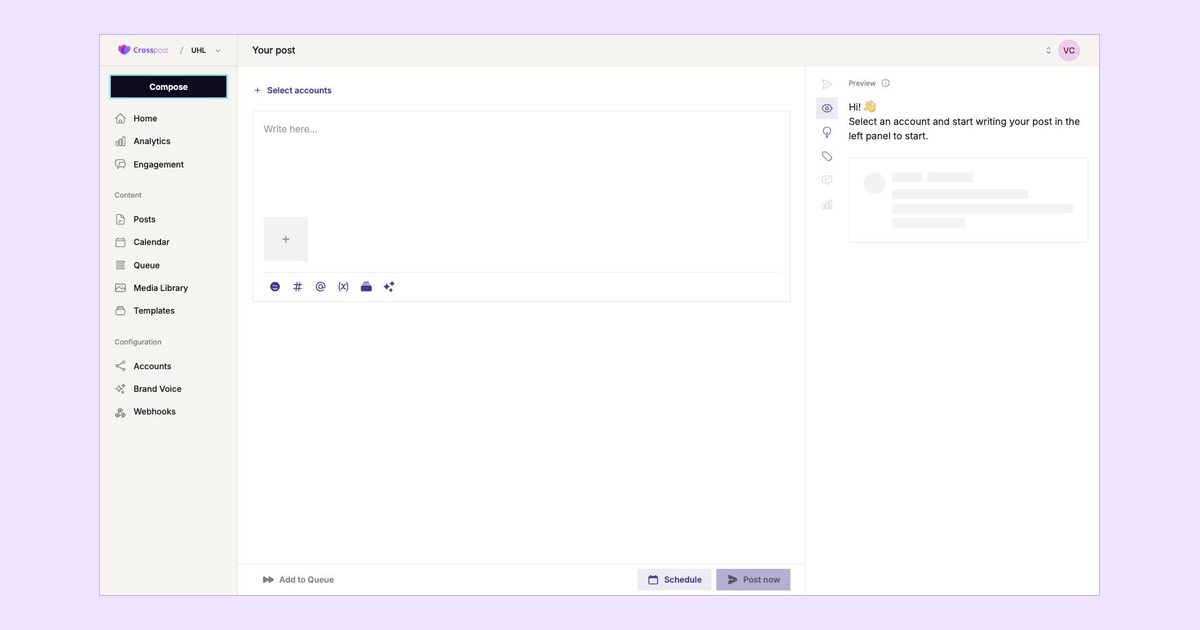
Task: Open the tag labels panel icon
Action: click(x=827, y=156)
